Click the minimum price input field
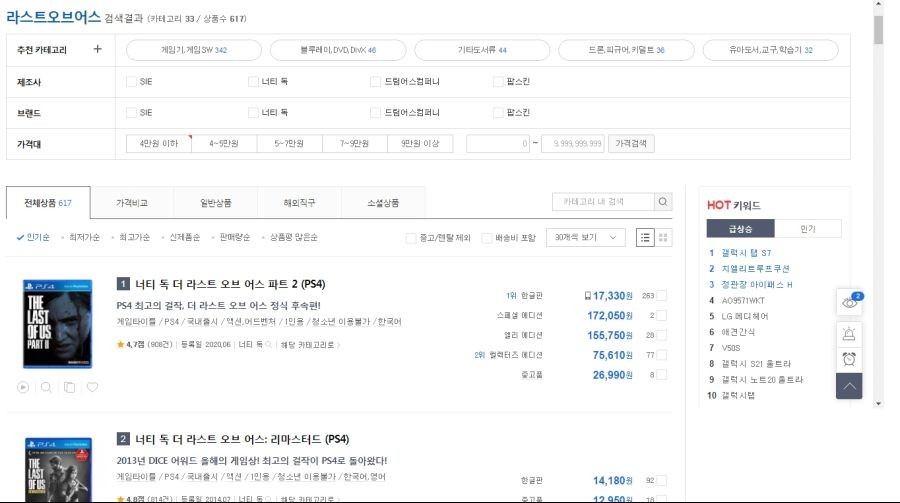The image size is (900, 503). 498,144
